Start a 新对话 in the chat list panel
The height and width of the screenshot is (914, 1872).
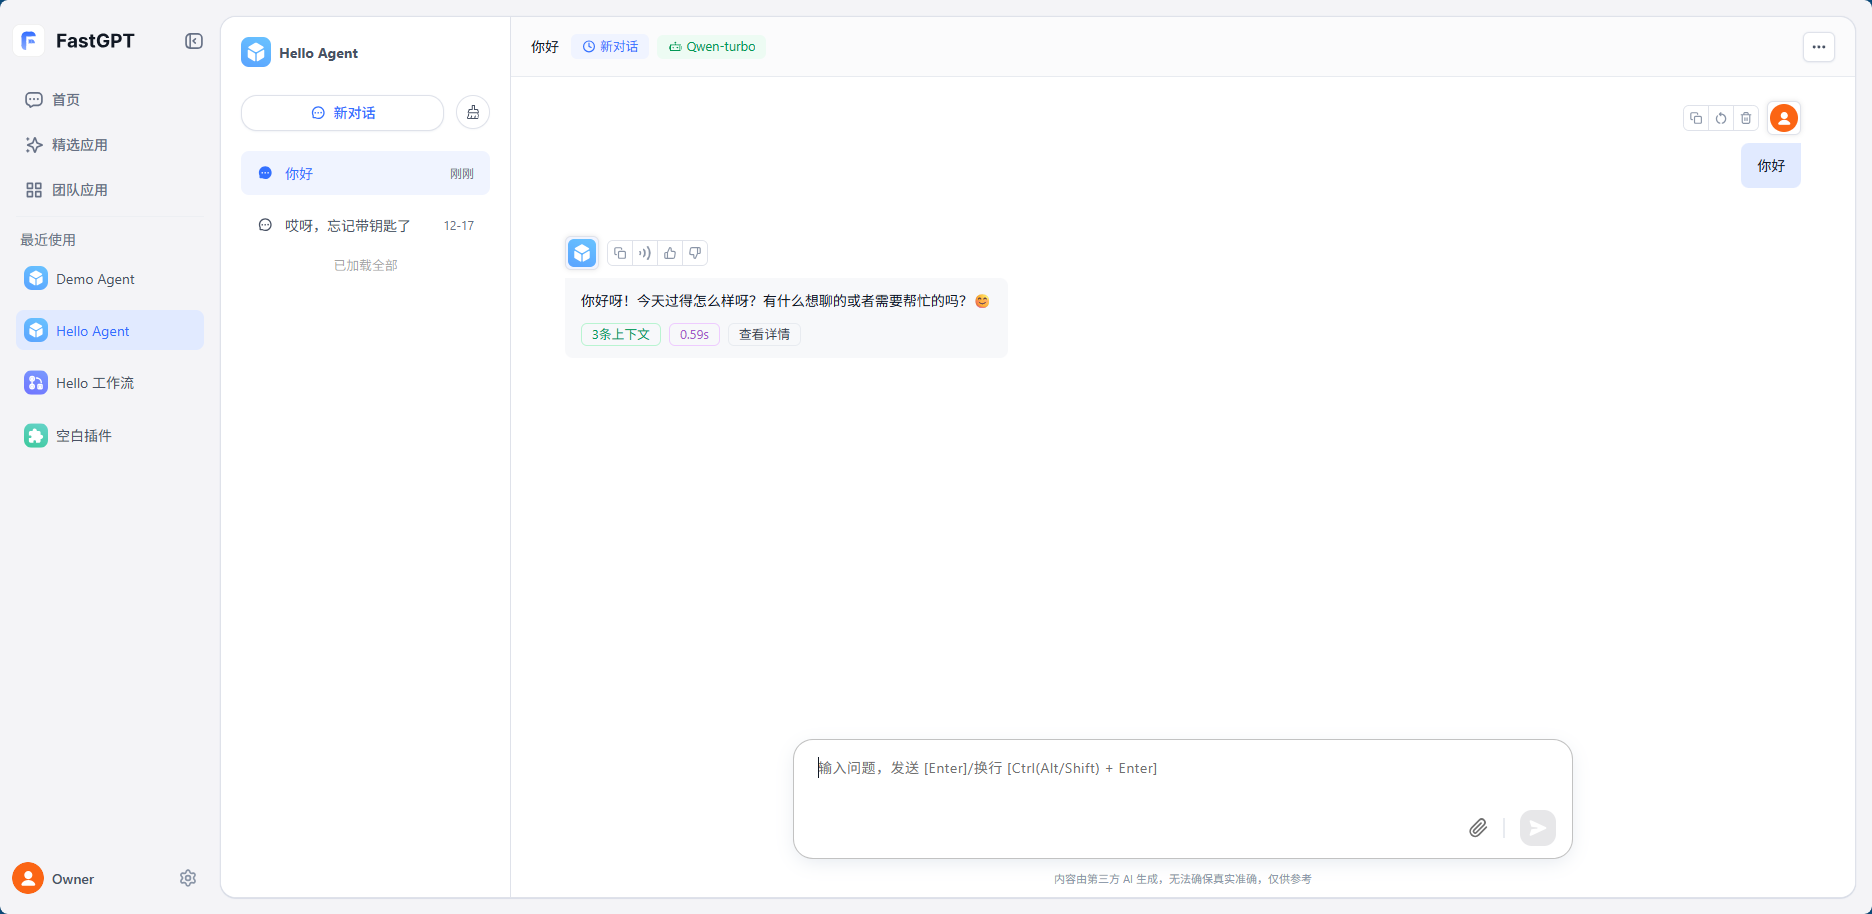point(342,113)
